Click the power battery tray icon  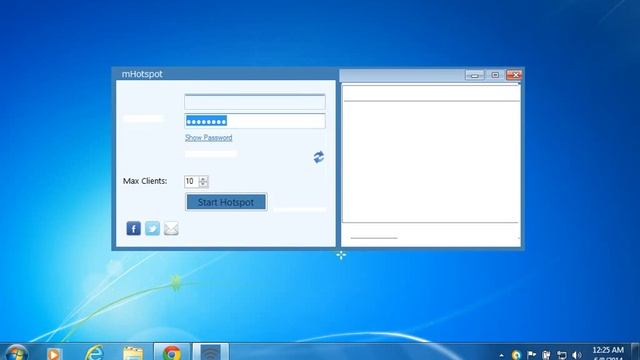click(x=546, y=355)
